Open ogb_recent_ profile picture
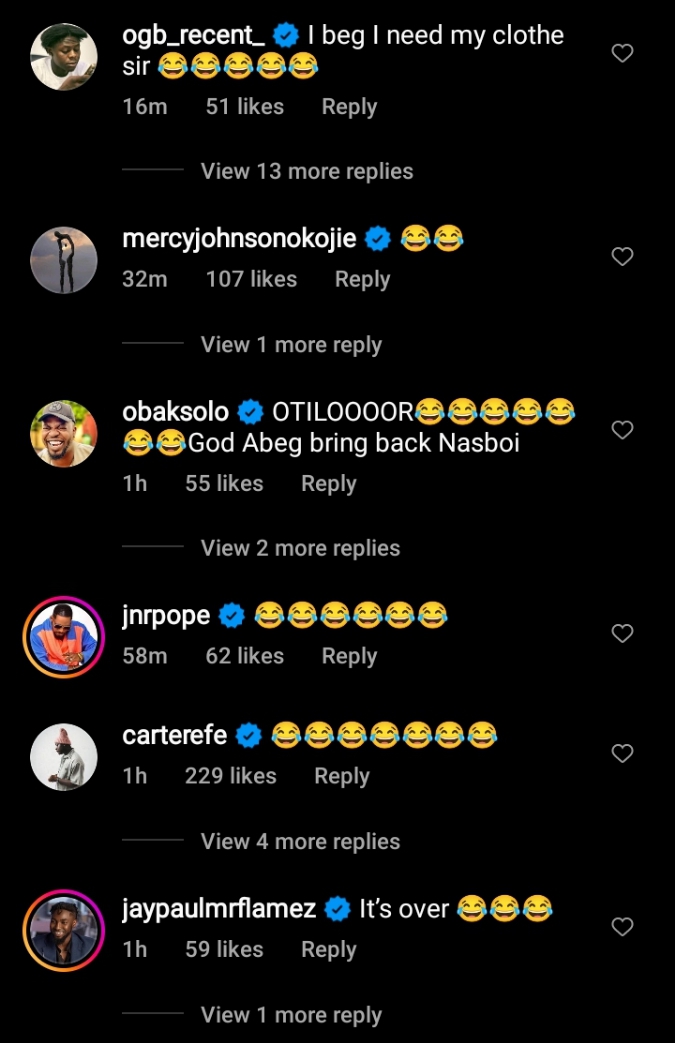675x1043 pixels. [x=64, y=57]
